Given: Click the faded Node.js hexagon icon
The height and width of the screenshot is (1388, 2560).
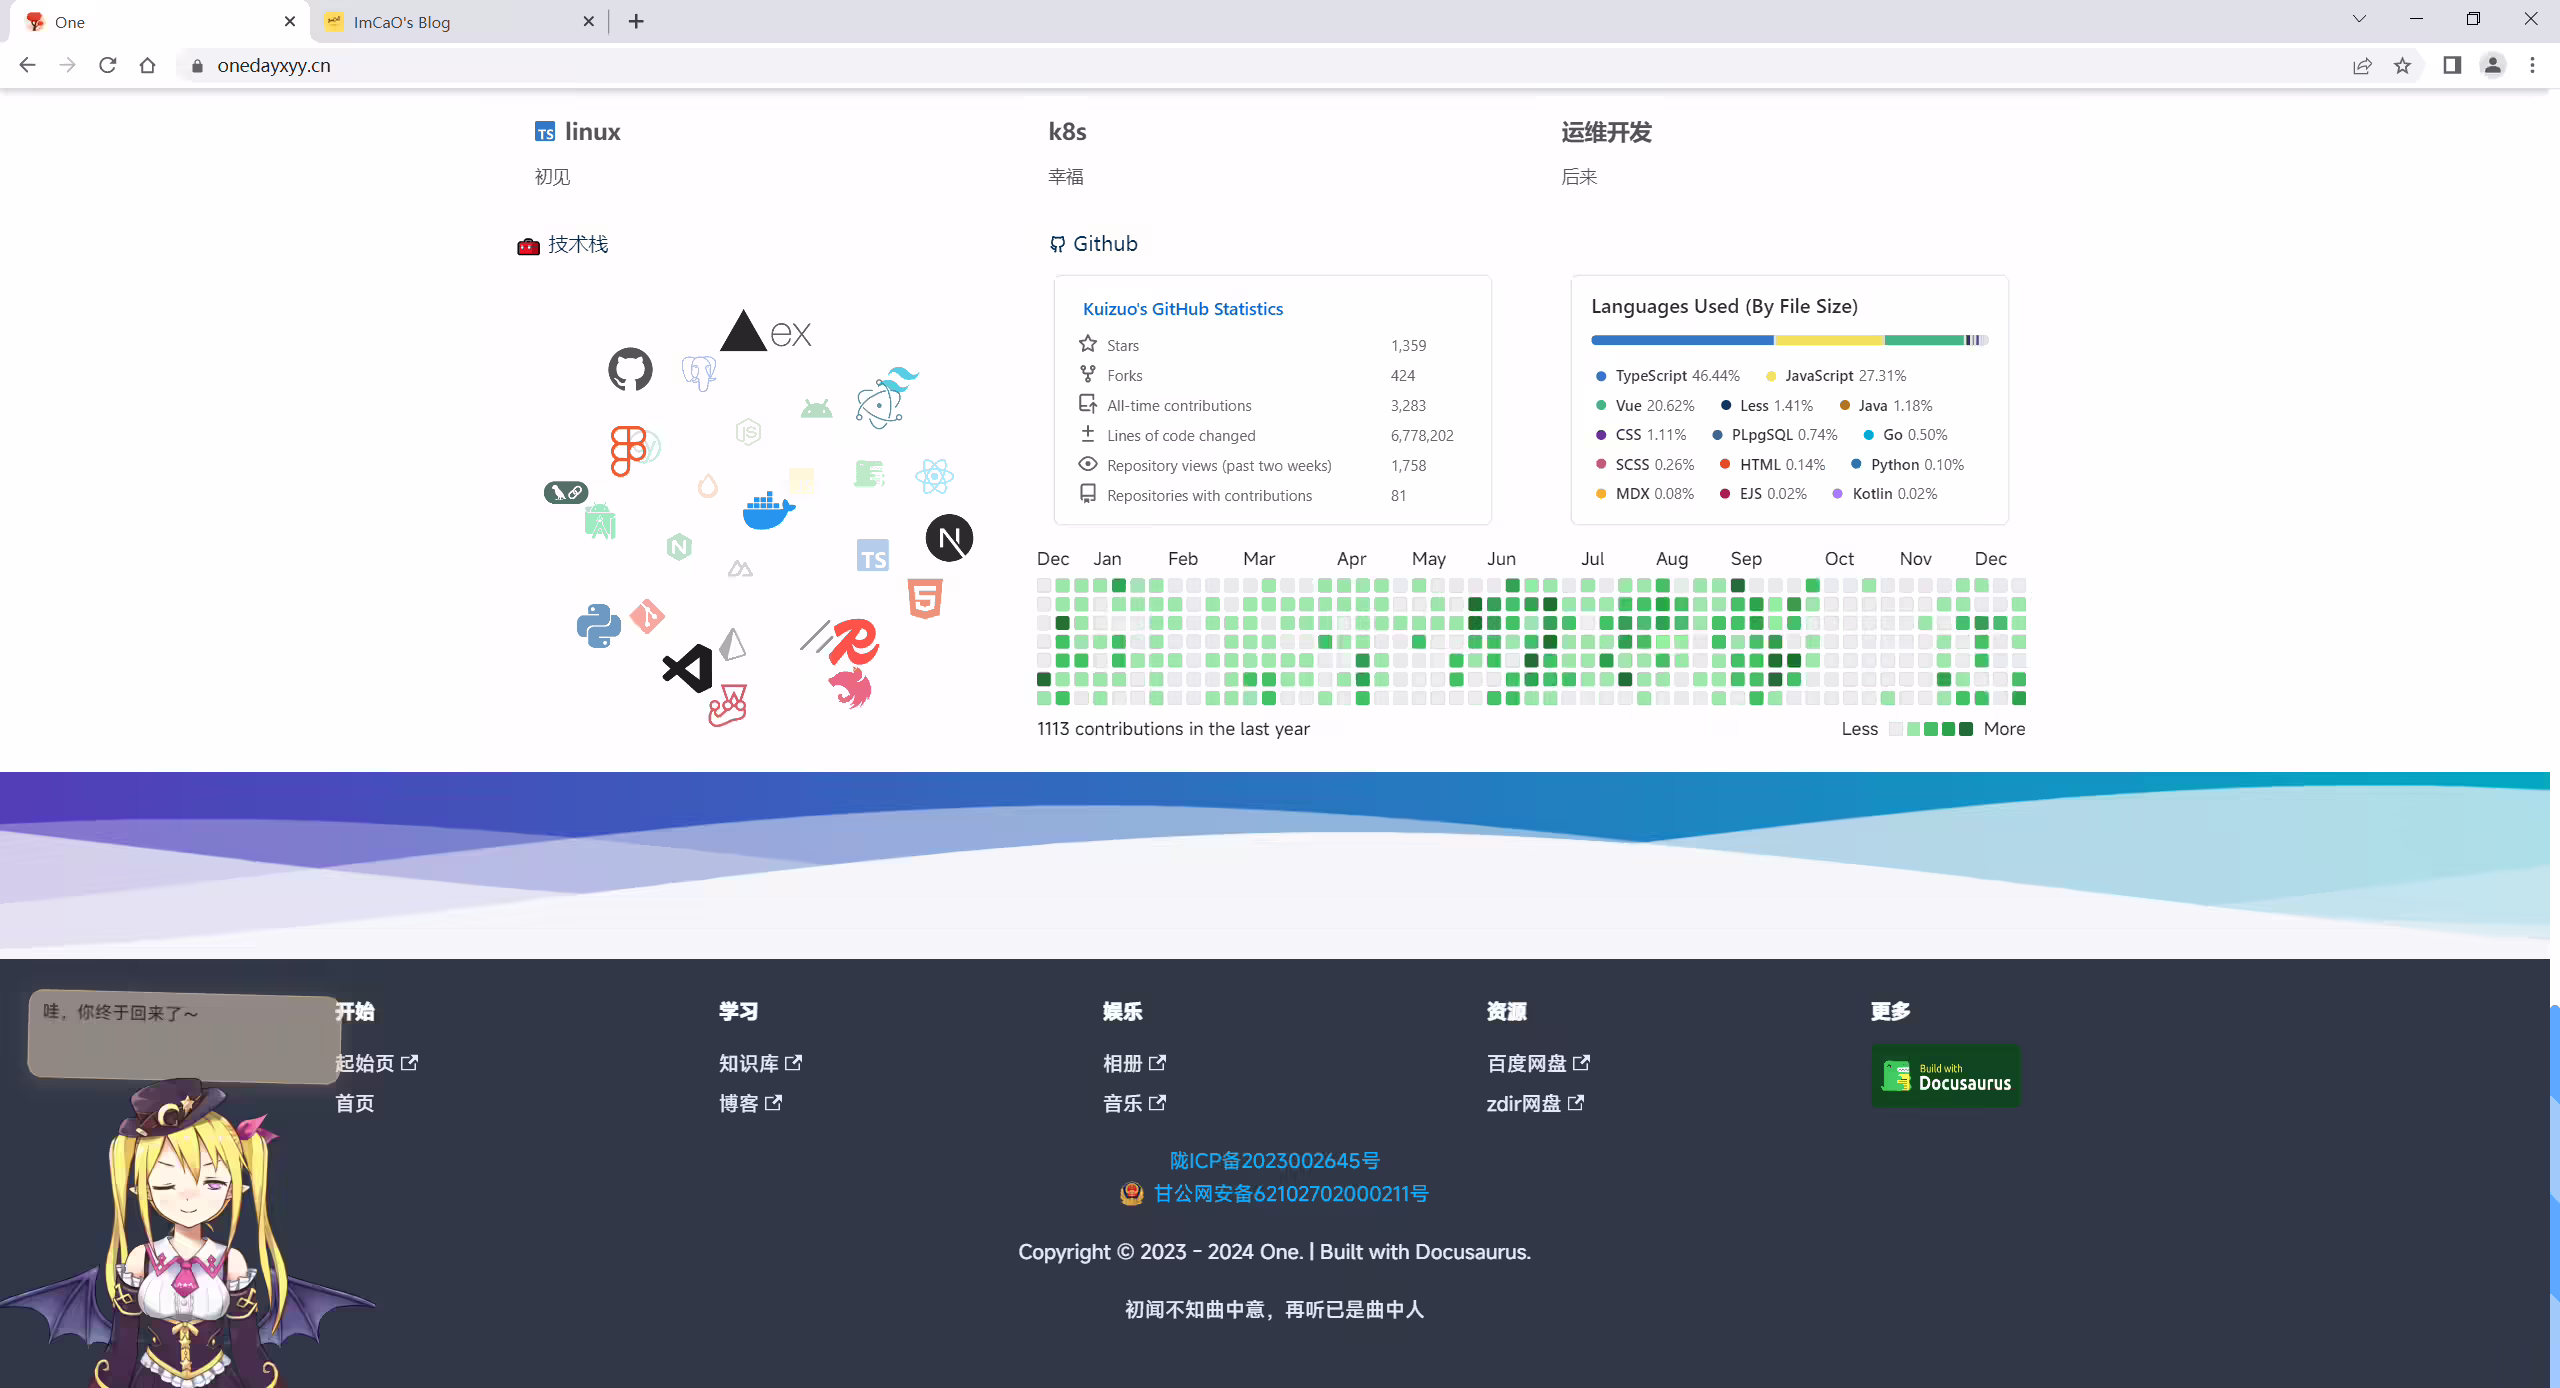Looking at the screenshot, I should point(748,431).
